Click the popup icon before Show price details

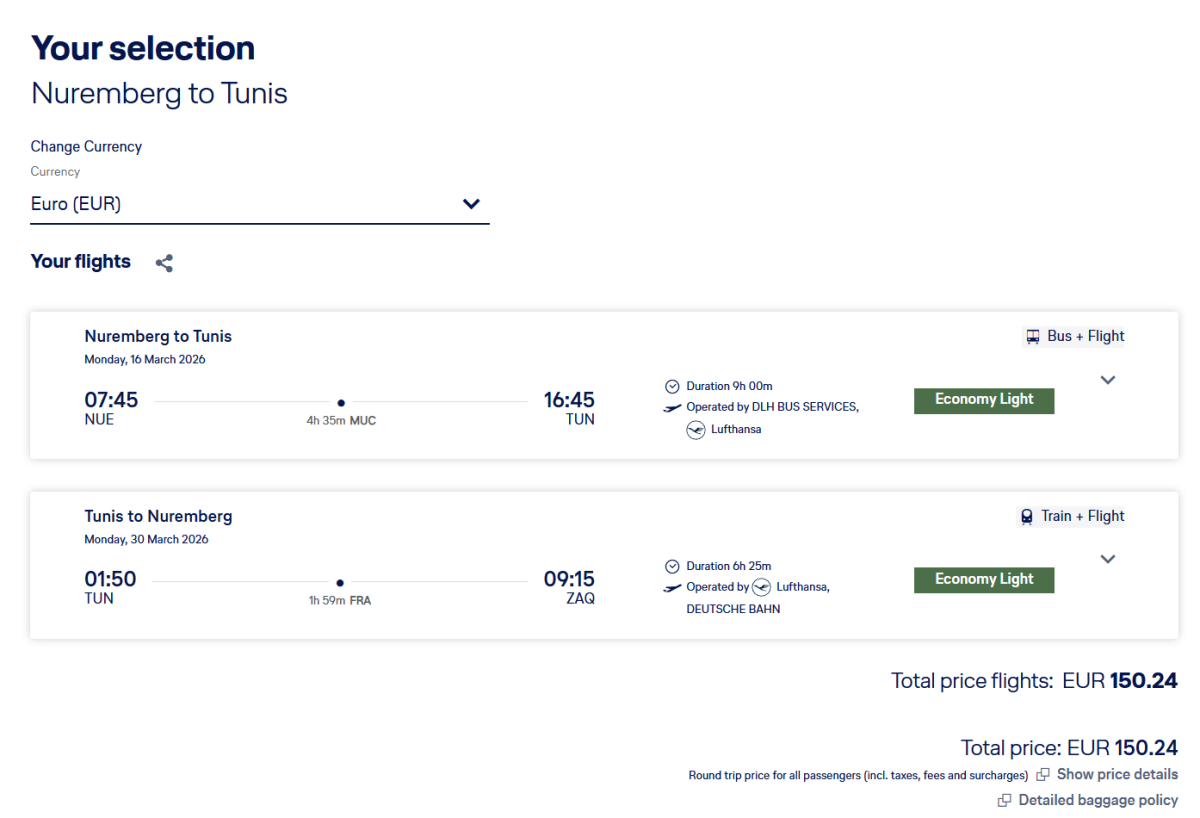pyautogui.click(x=1043, y=775)
